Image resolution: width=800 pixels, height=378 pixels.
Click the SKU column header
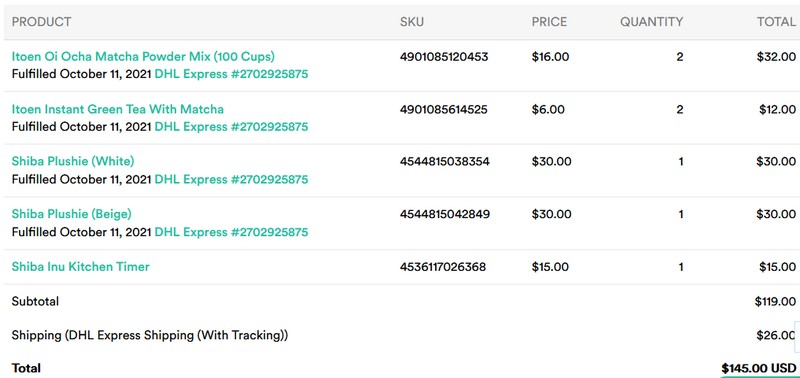point(412,22)
